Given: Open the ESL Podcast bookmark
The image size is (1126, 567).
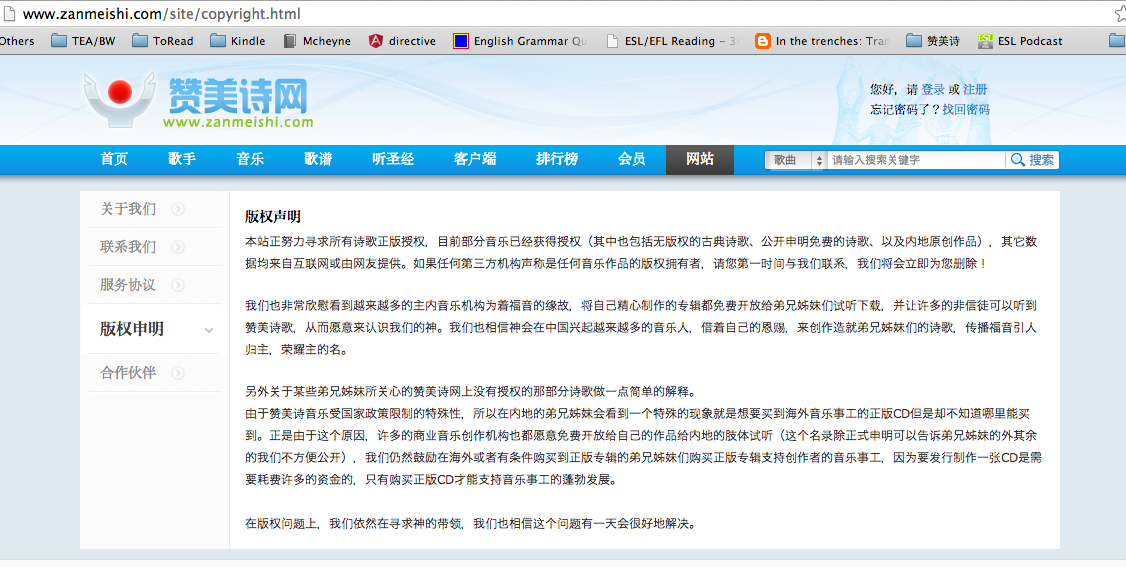Looking at the screenshot, I should click(1020, 41).
